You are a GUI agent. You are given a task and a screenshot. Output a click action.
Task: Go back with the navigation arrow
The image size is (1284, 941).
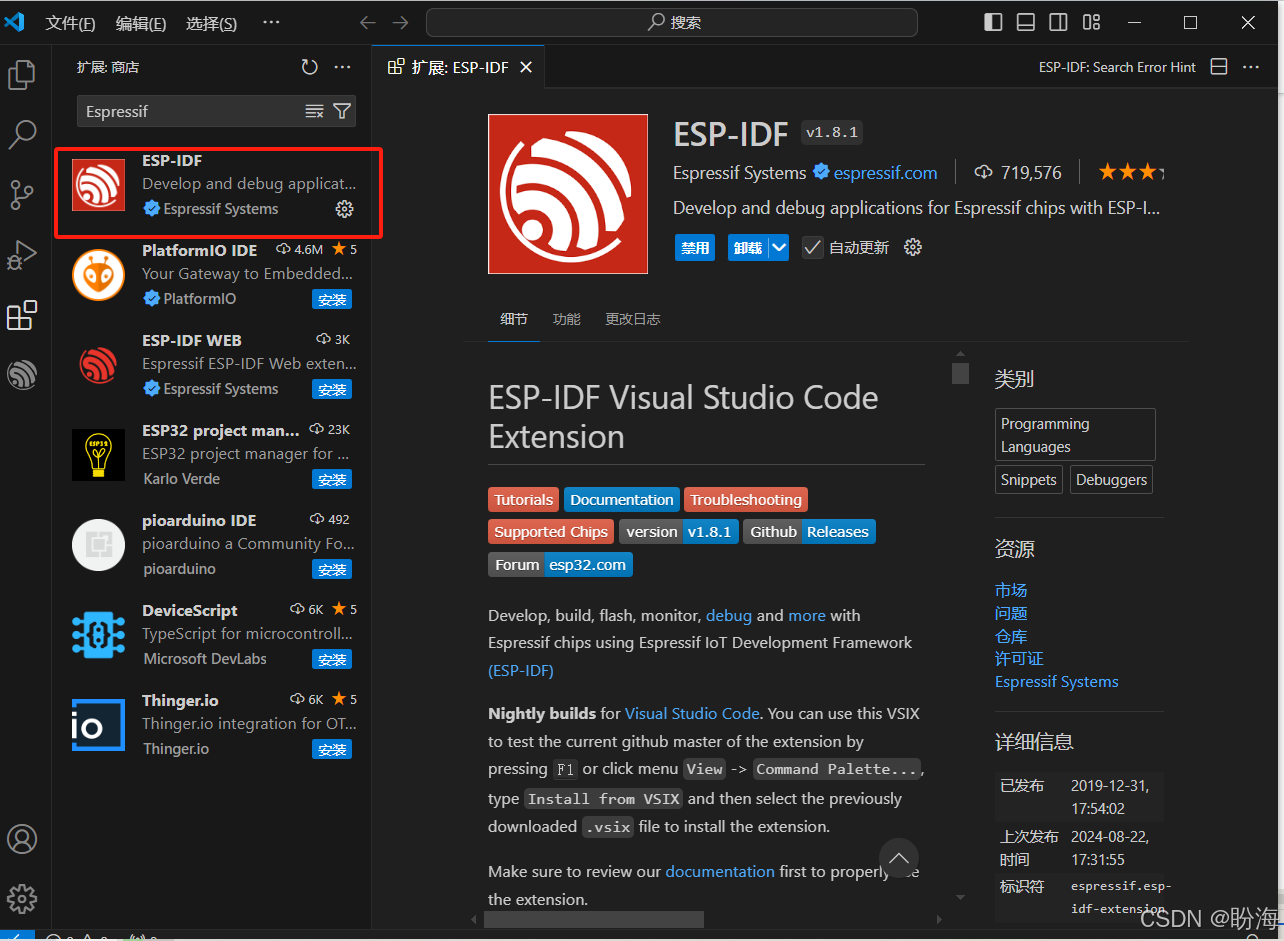click(x=368, y=22)
